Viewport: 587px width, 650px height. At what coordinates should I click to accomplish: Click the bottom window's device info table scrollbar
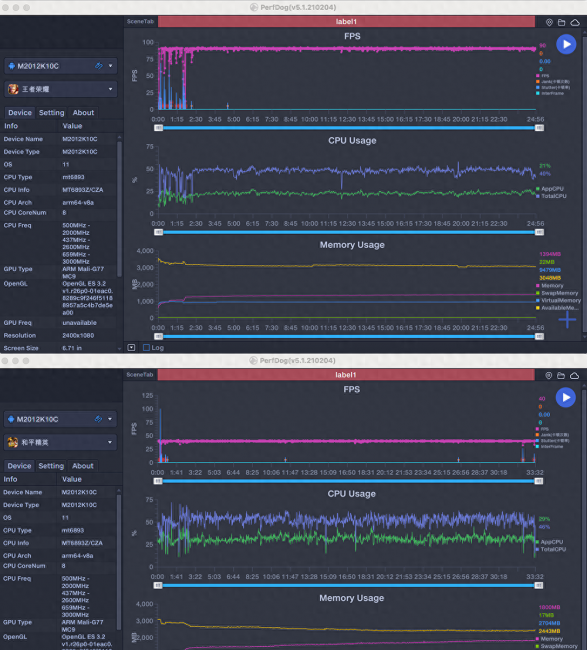[119, 563]
